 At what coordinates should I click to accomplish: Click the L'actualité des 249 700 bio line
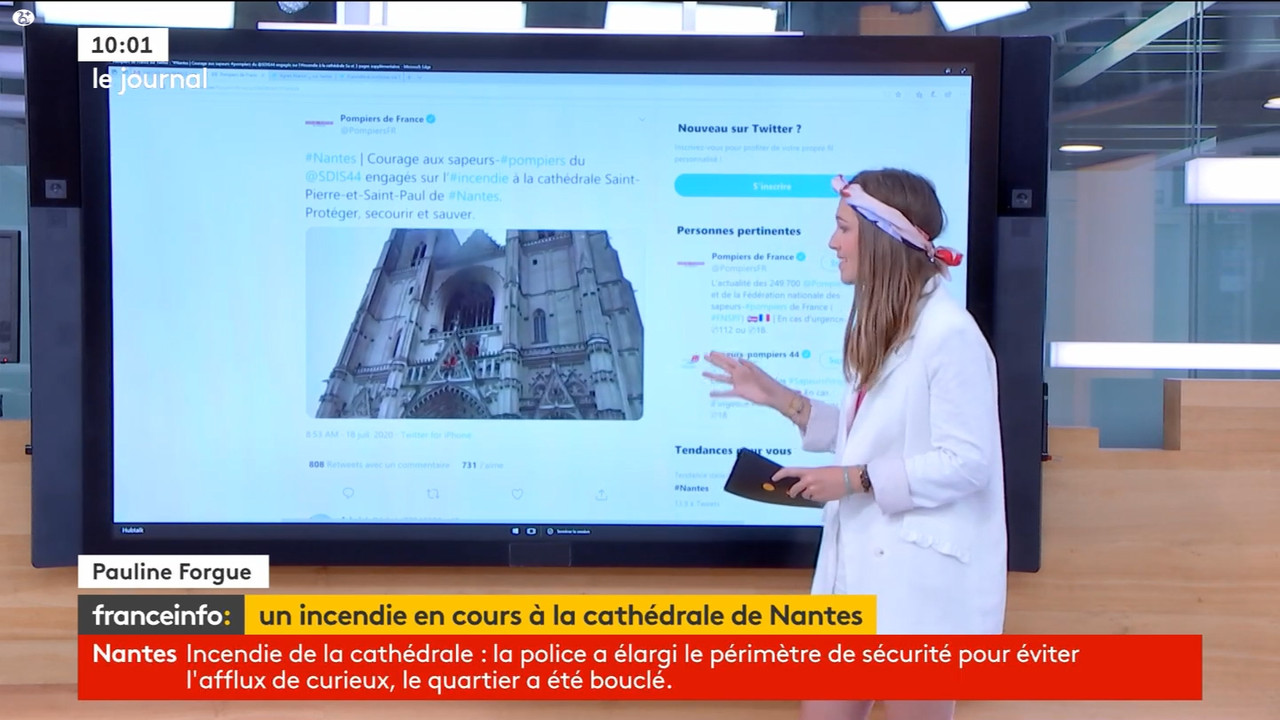pyautogui.click(x=775, y=284)
